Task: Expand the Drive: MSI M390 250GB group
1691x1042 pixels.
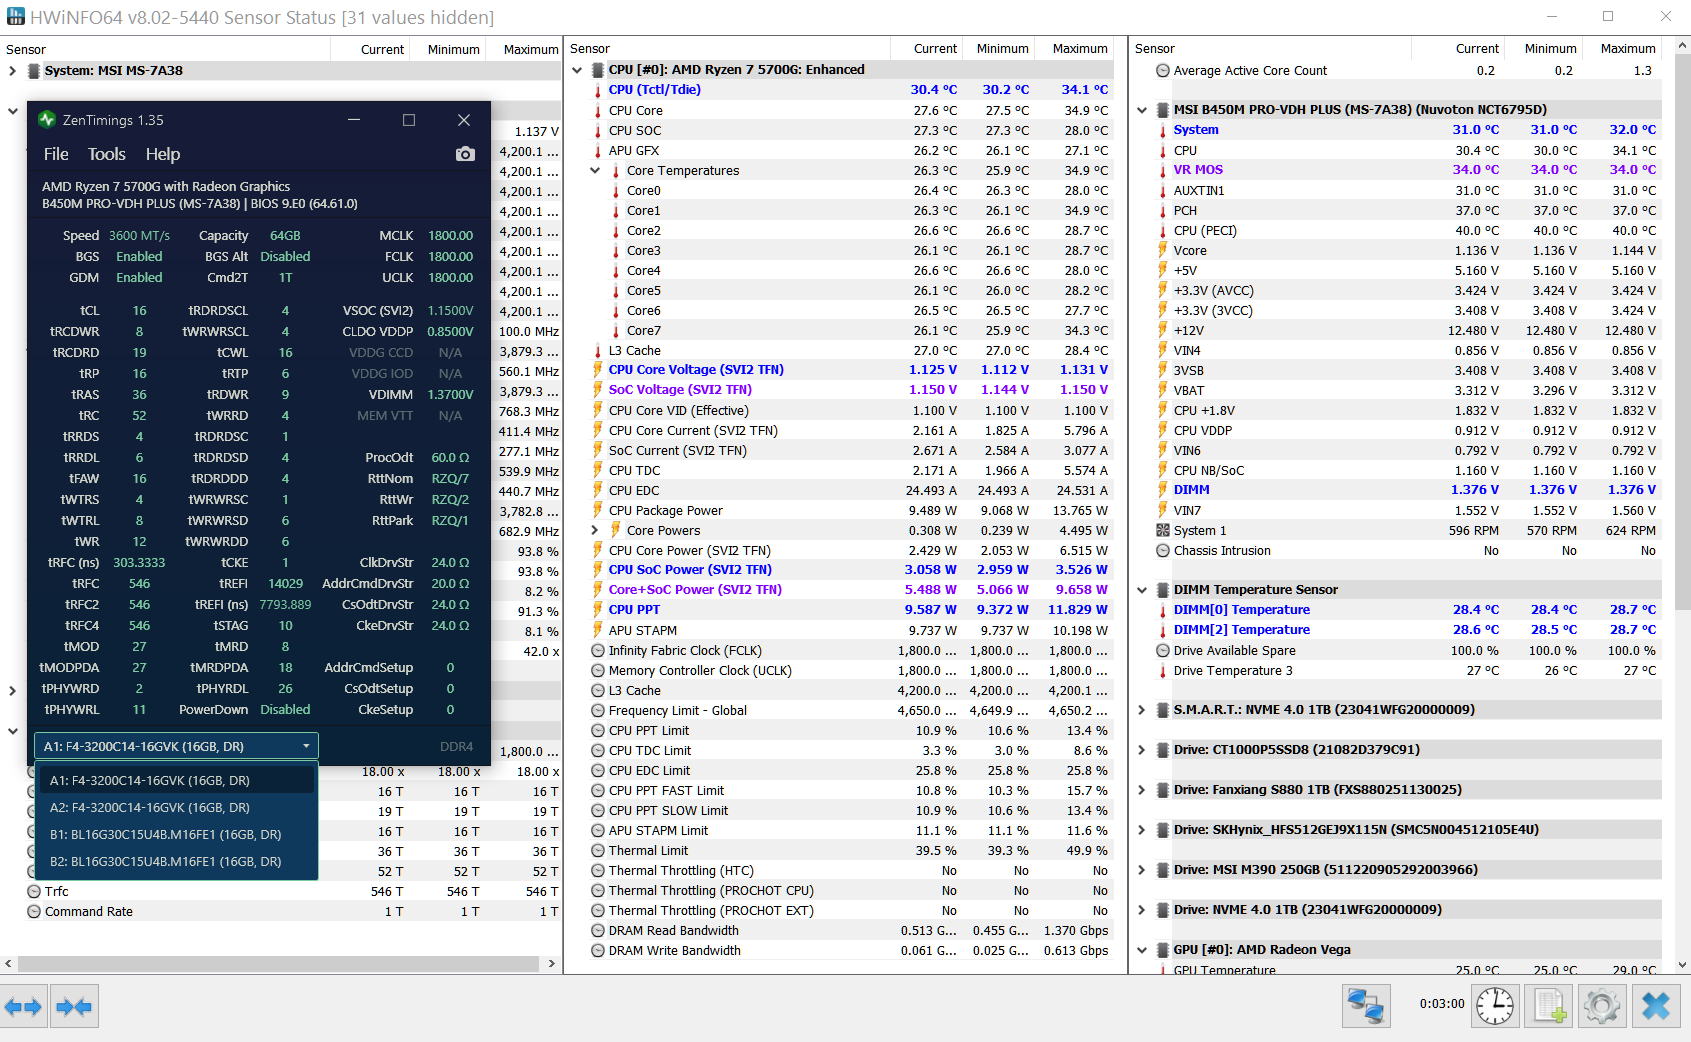Action: (1142, 870)
